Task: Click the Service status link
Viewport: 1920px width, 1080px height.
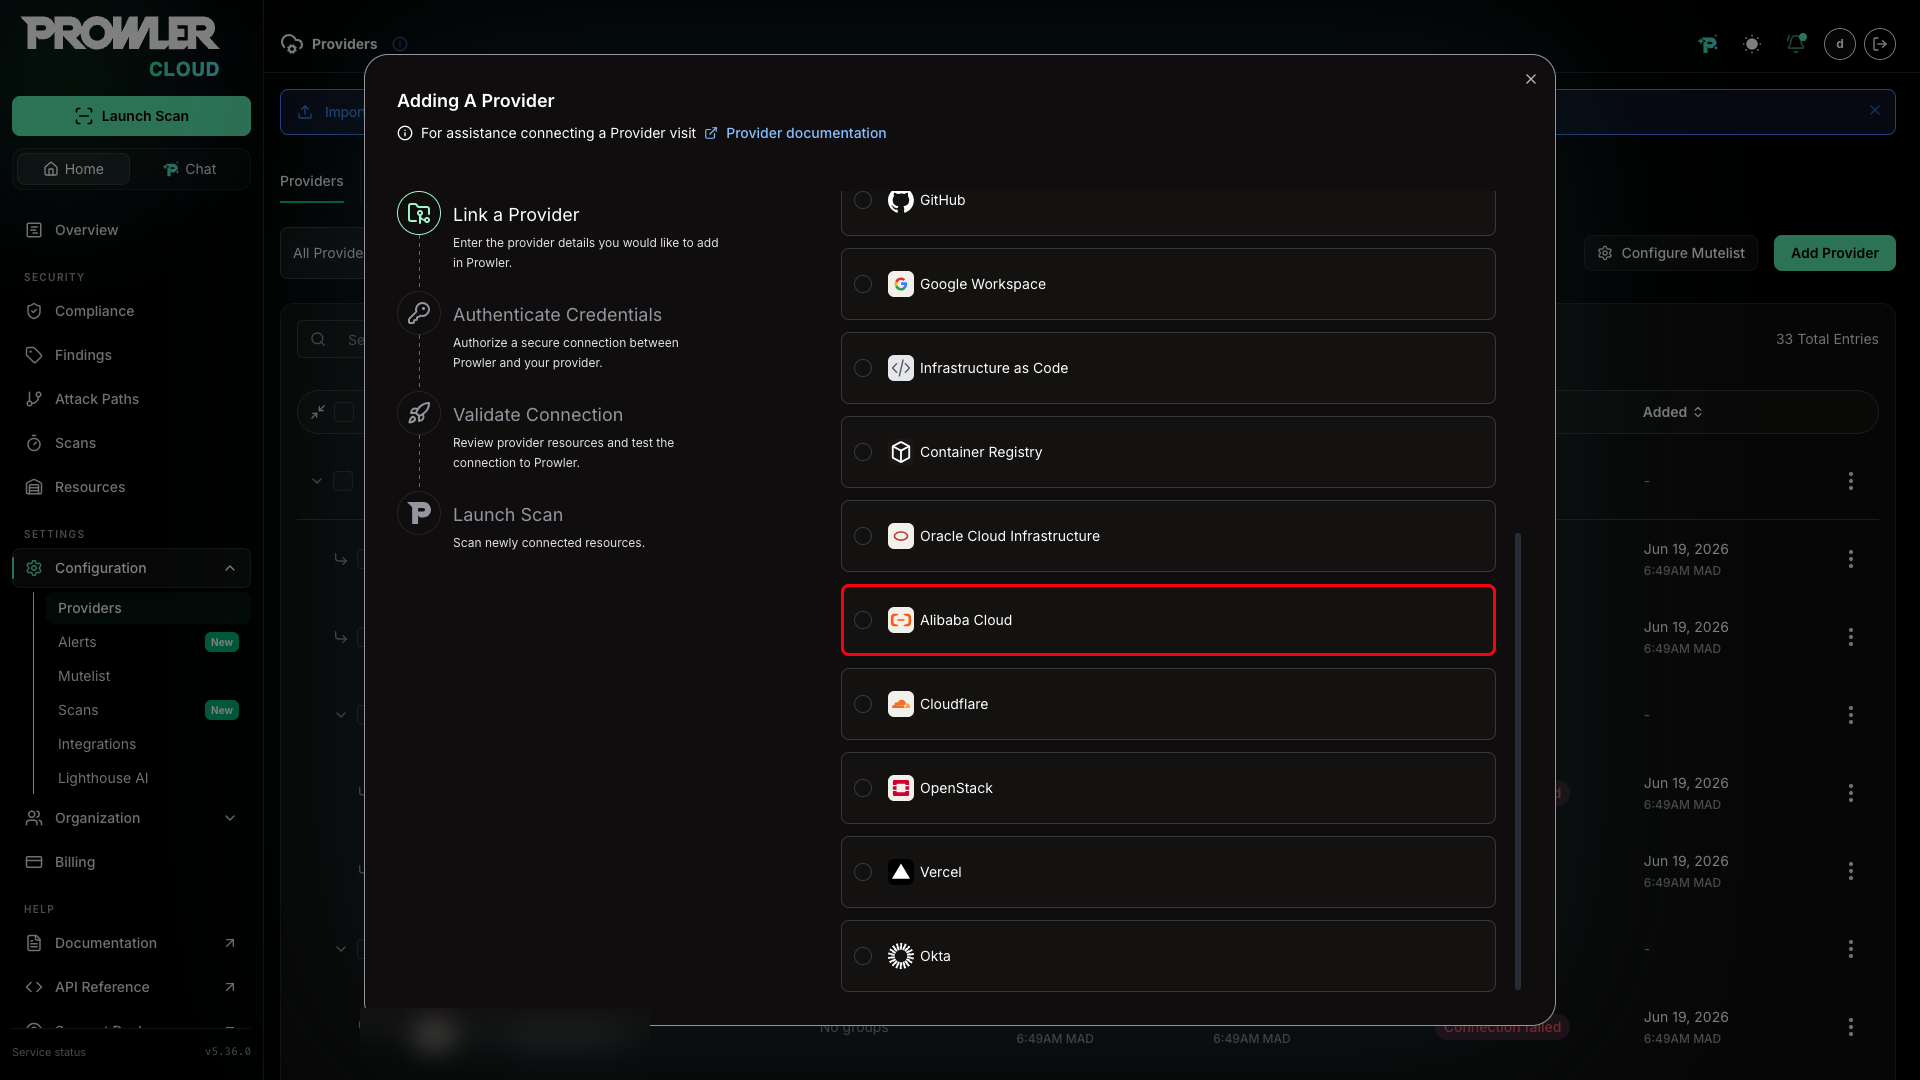Action: coord(49,1052)
